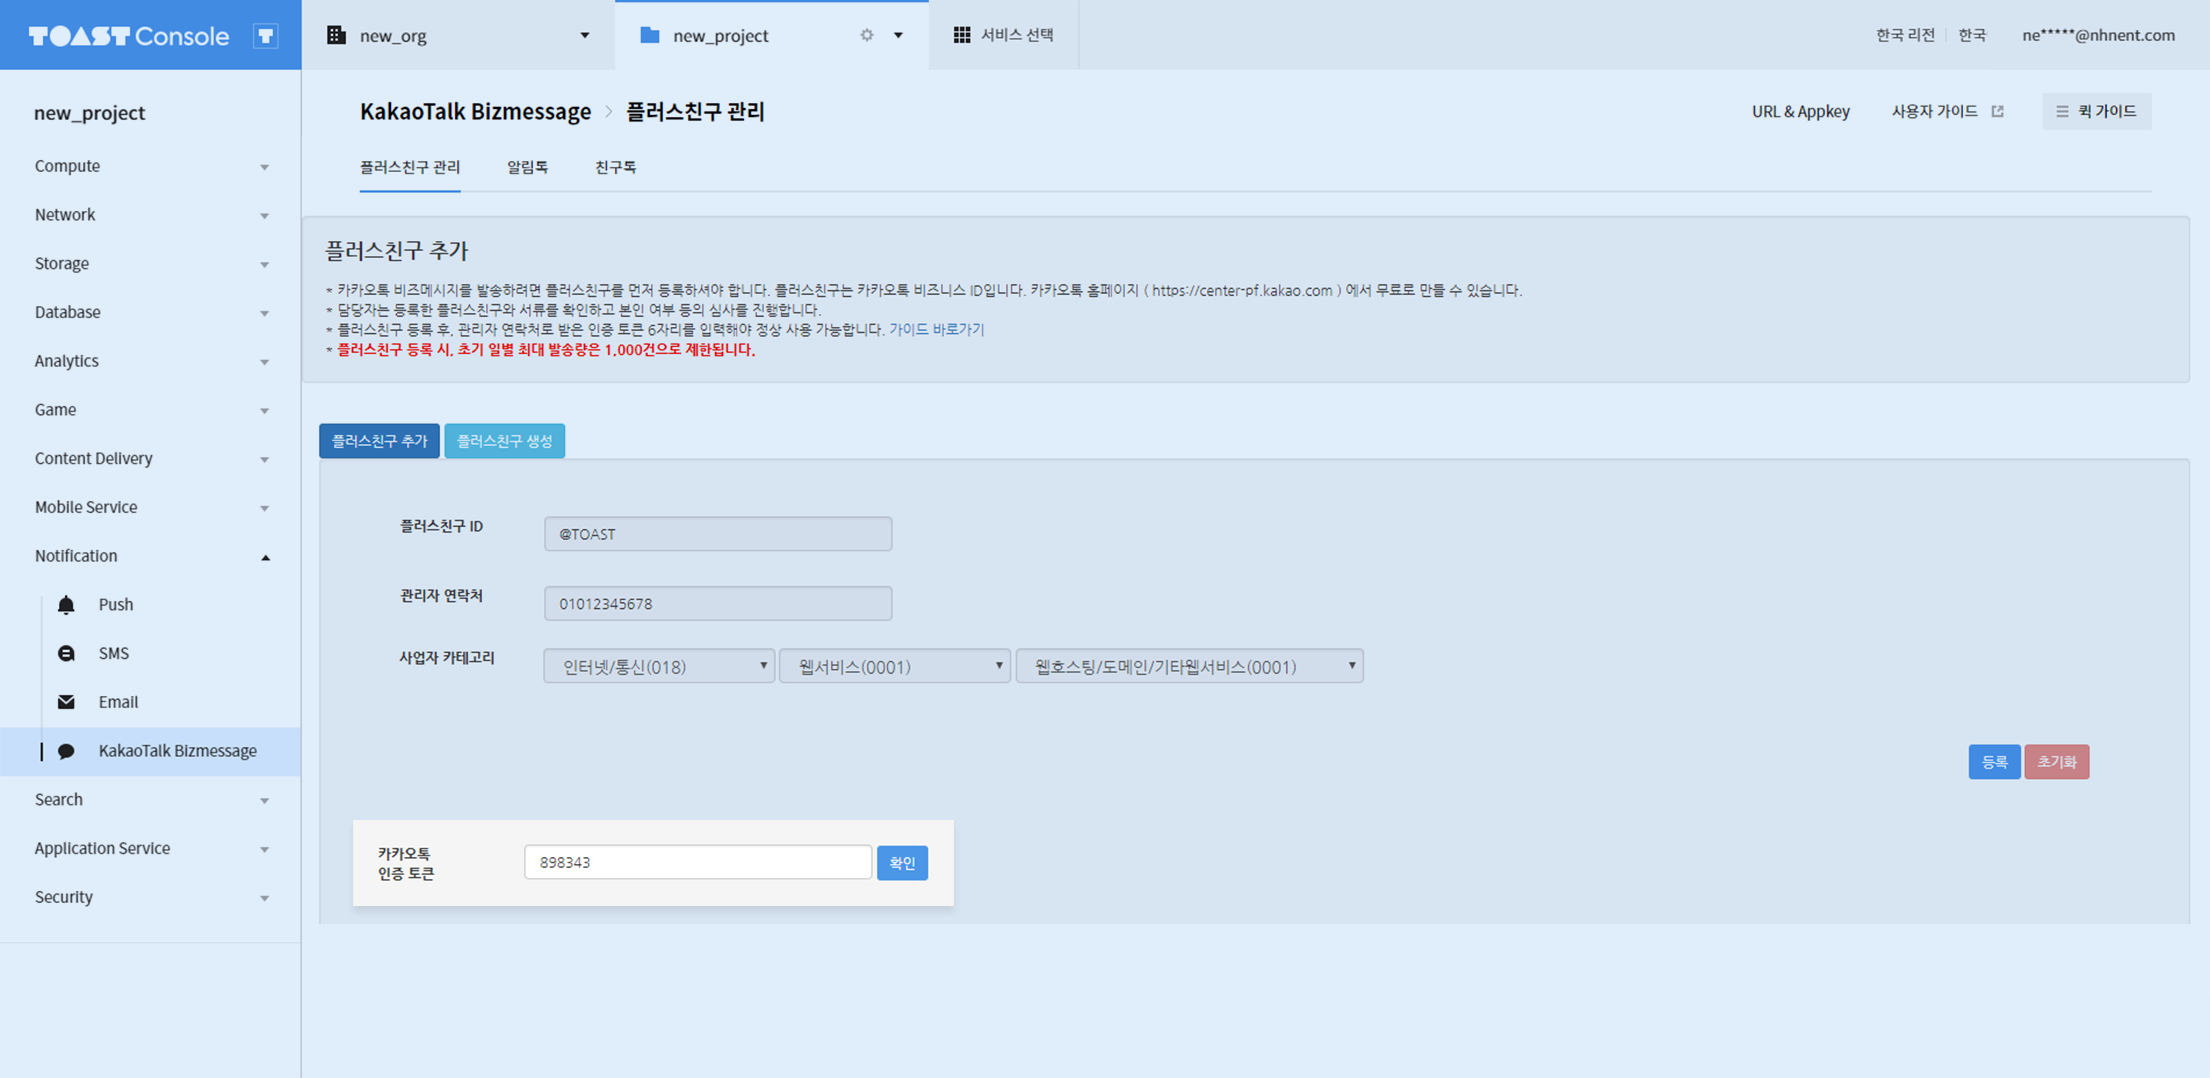
Task: Click the quick guide list icon
Action: pos(2062,111)
